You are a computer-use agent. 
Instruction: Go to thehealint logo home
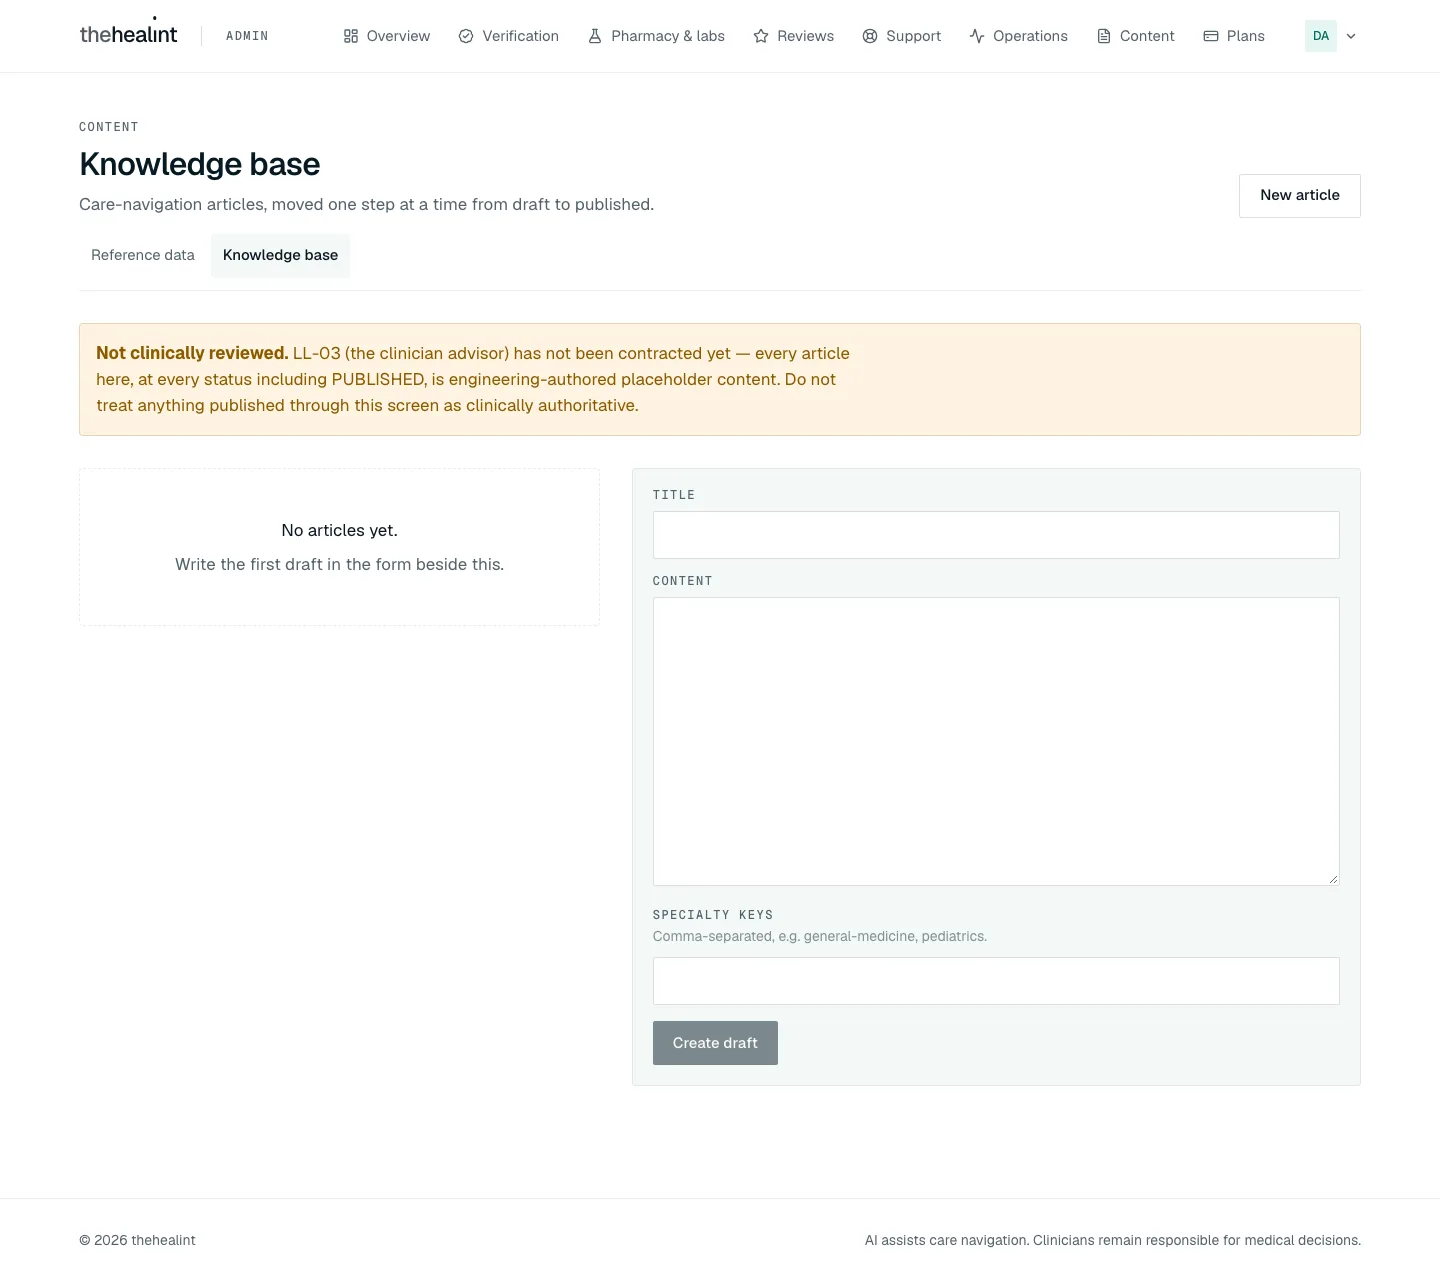128,34
